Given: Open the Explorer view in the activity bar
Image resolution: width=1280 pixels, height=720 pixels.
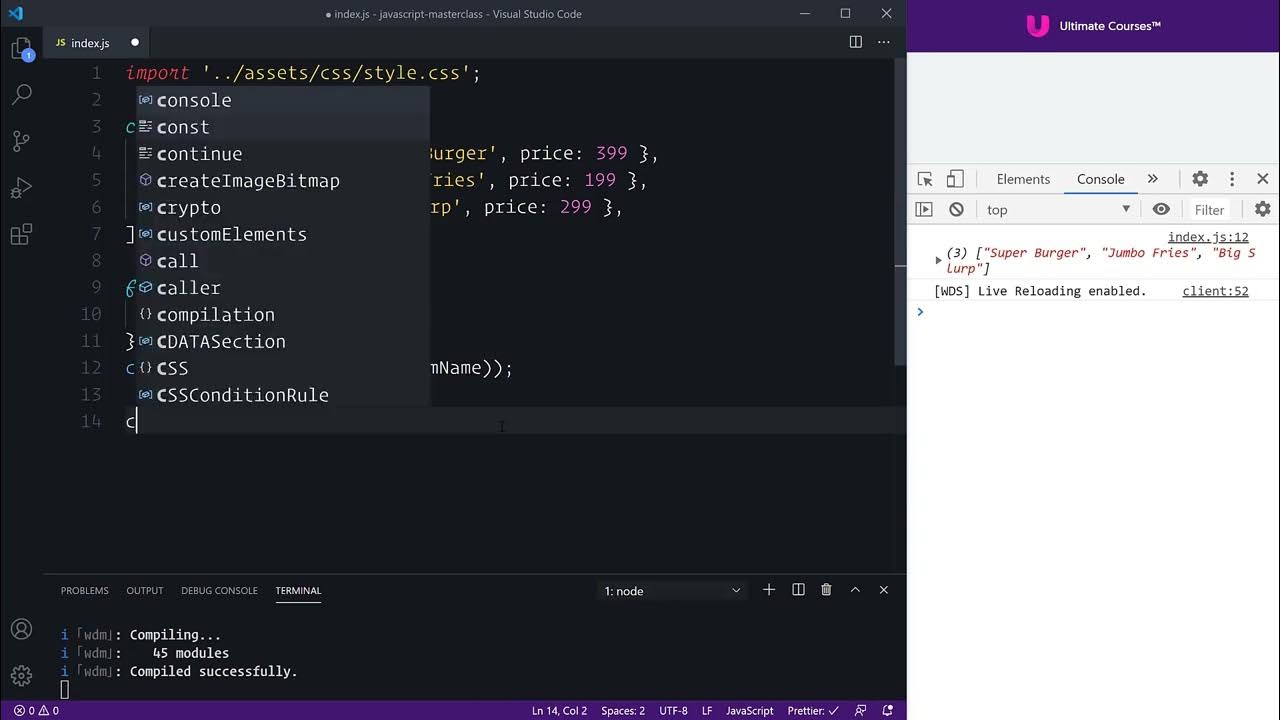Looking at the screenshot, I should [x=21, y=48].
